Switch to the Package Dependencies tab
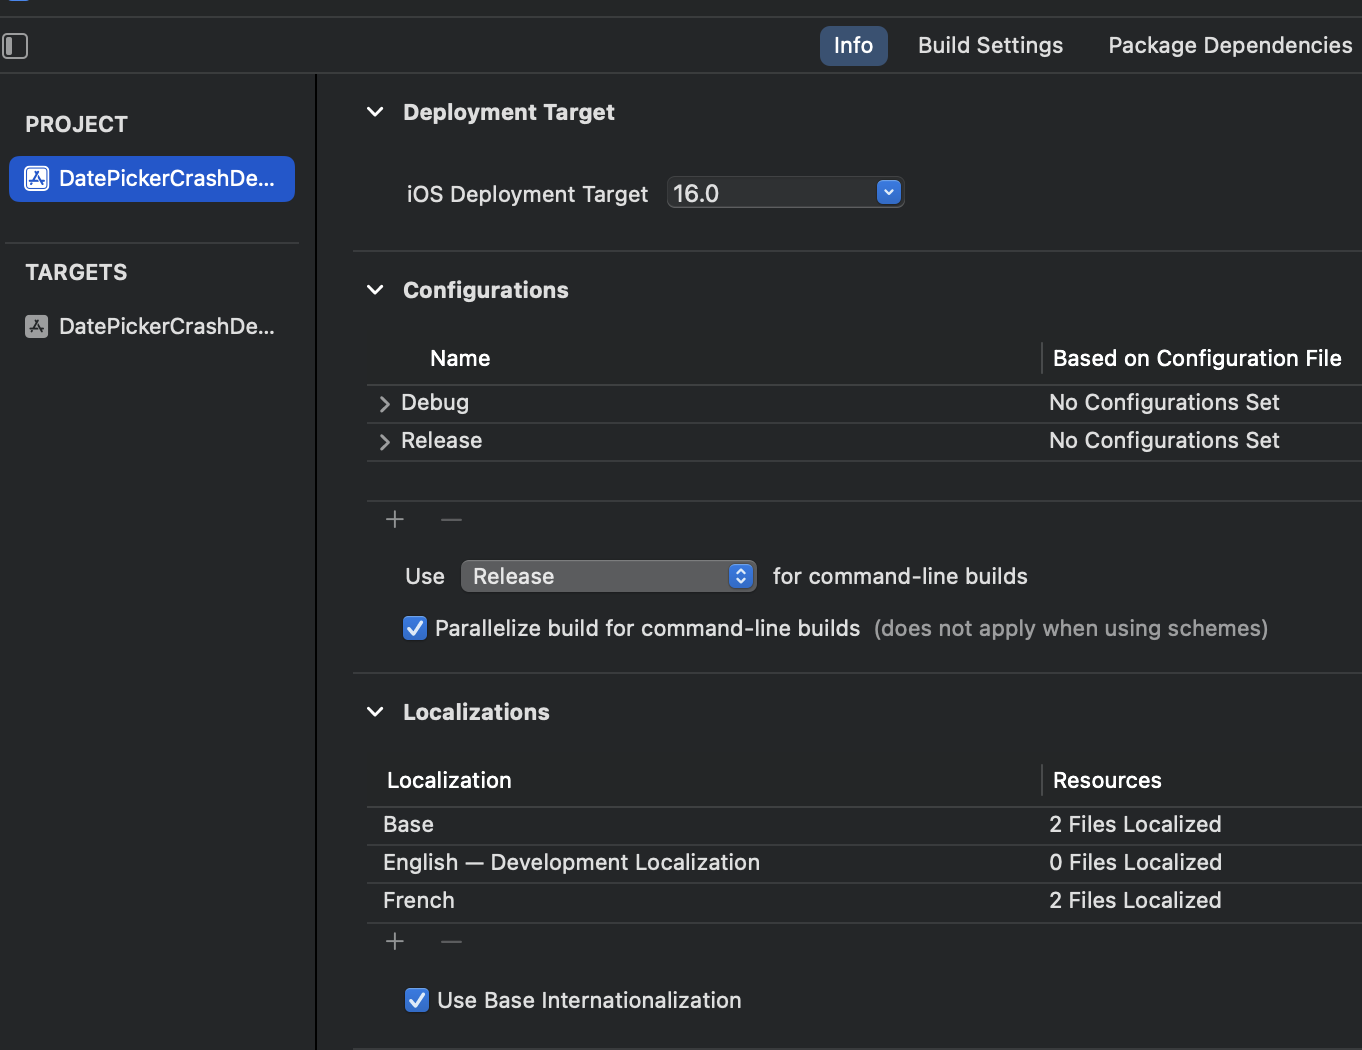This screenshot has width=1362, height=1050. pos(1229,46)
